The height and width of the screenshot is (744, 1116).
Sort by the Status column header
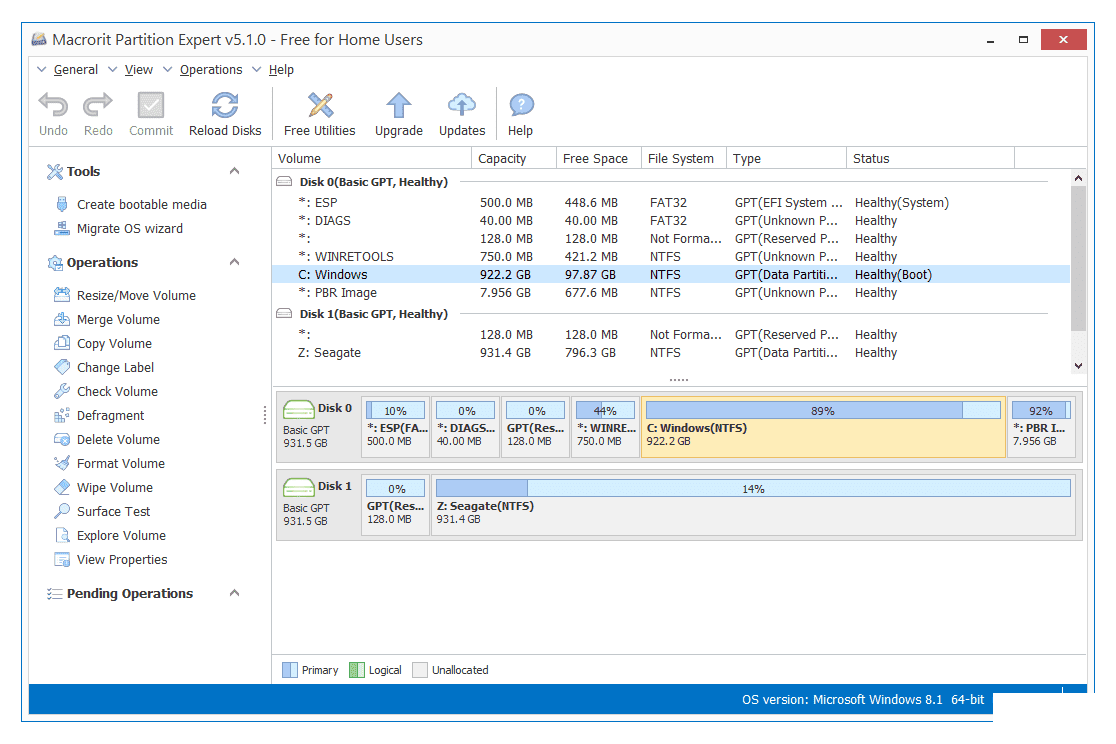(930, 158)
